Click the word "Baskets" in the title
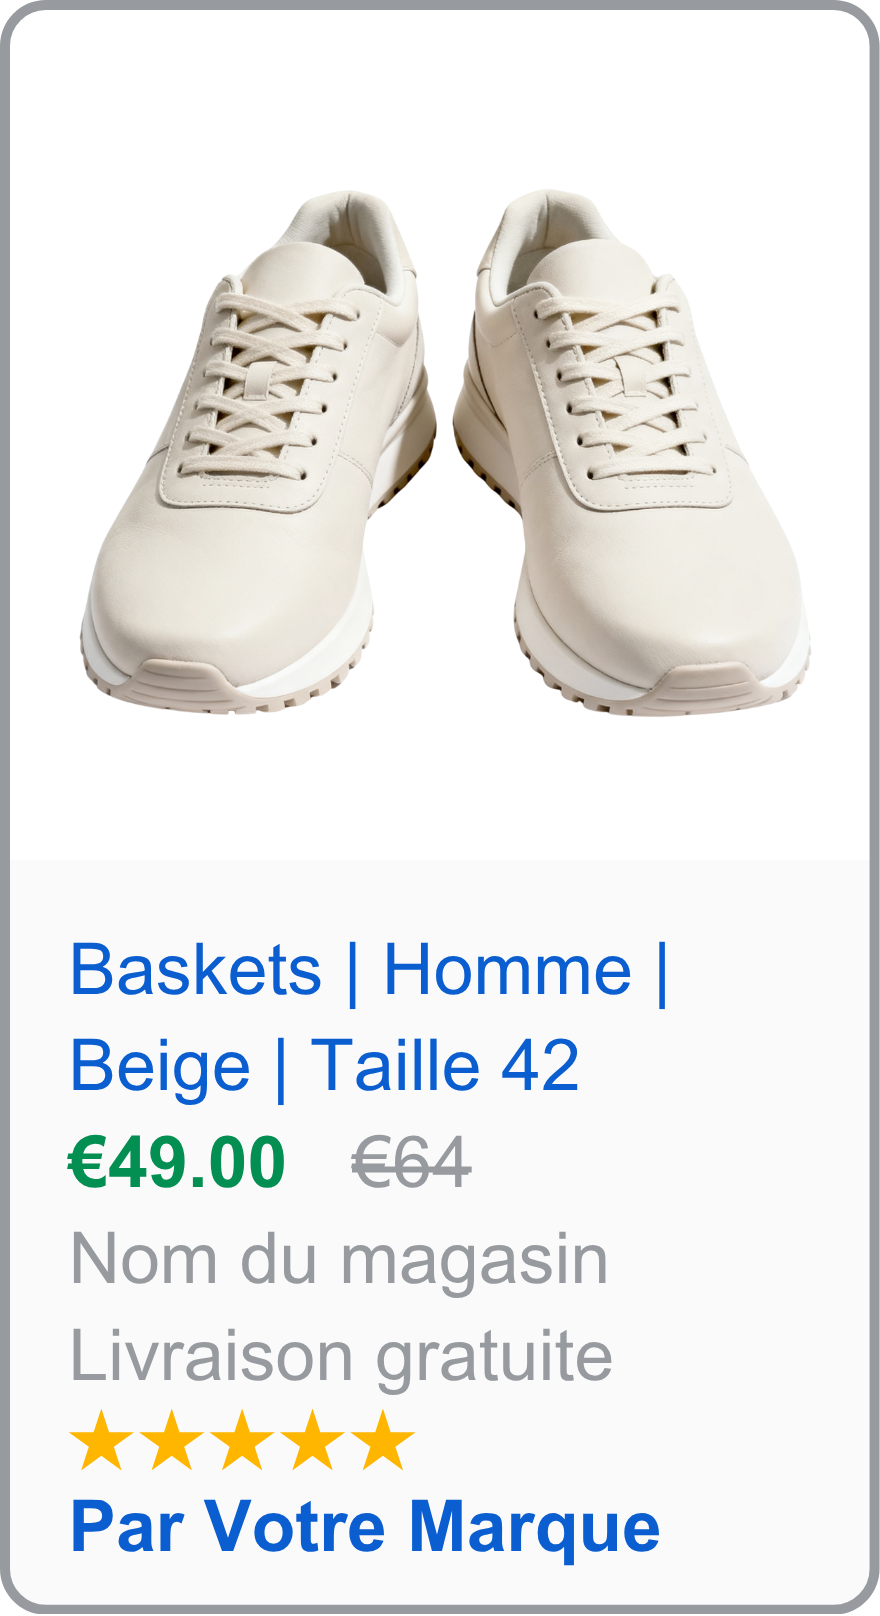 pyautogui.click(x=196, y=970)
